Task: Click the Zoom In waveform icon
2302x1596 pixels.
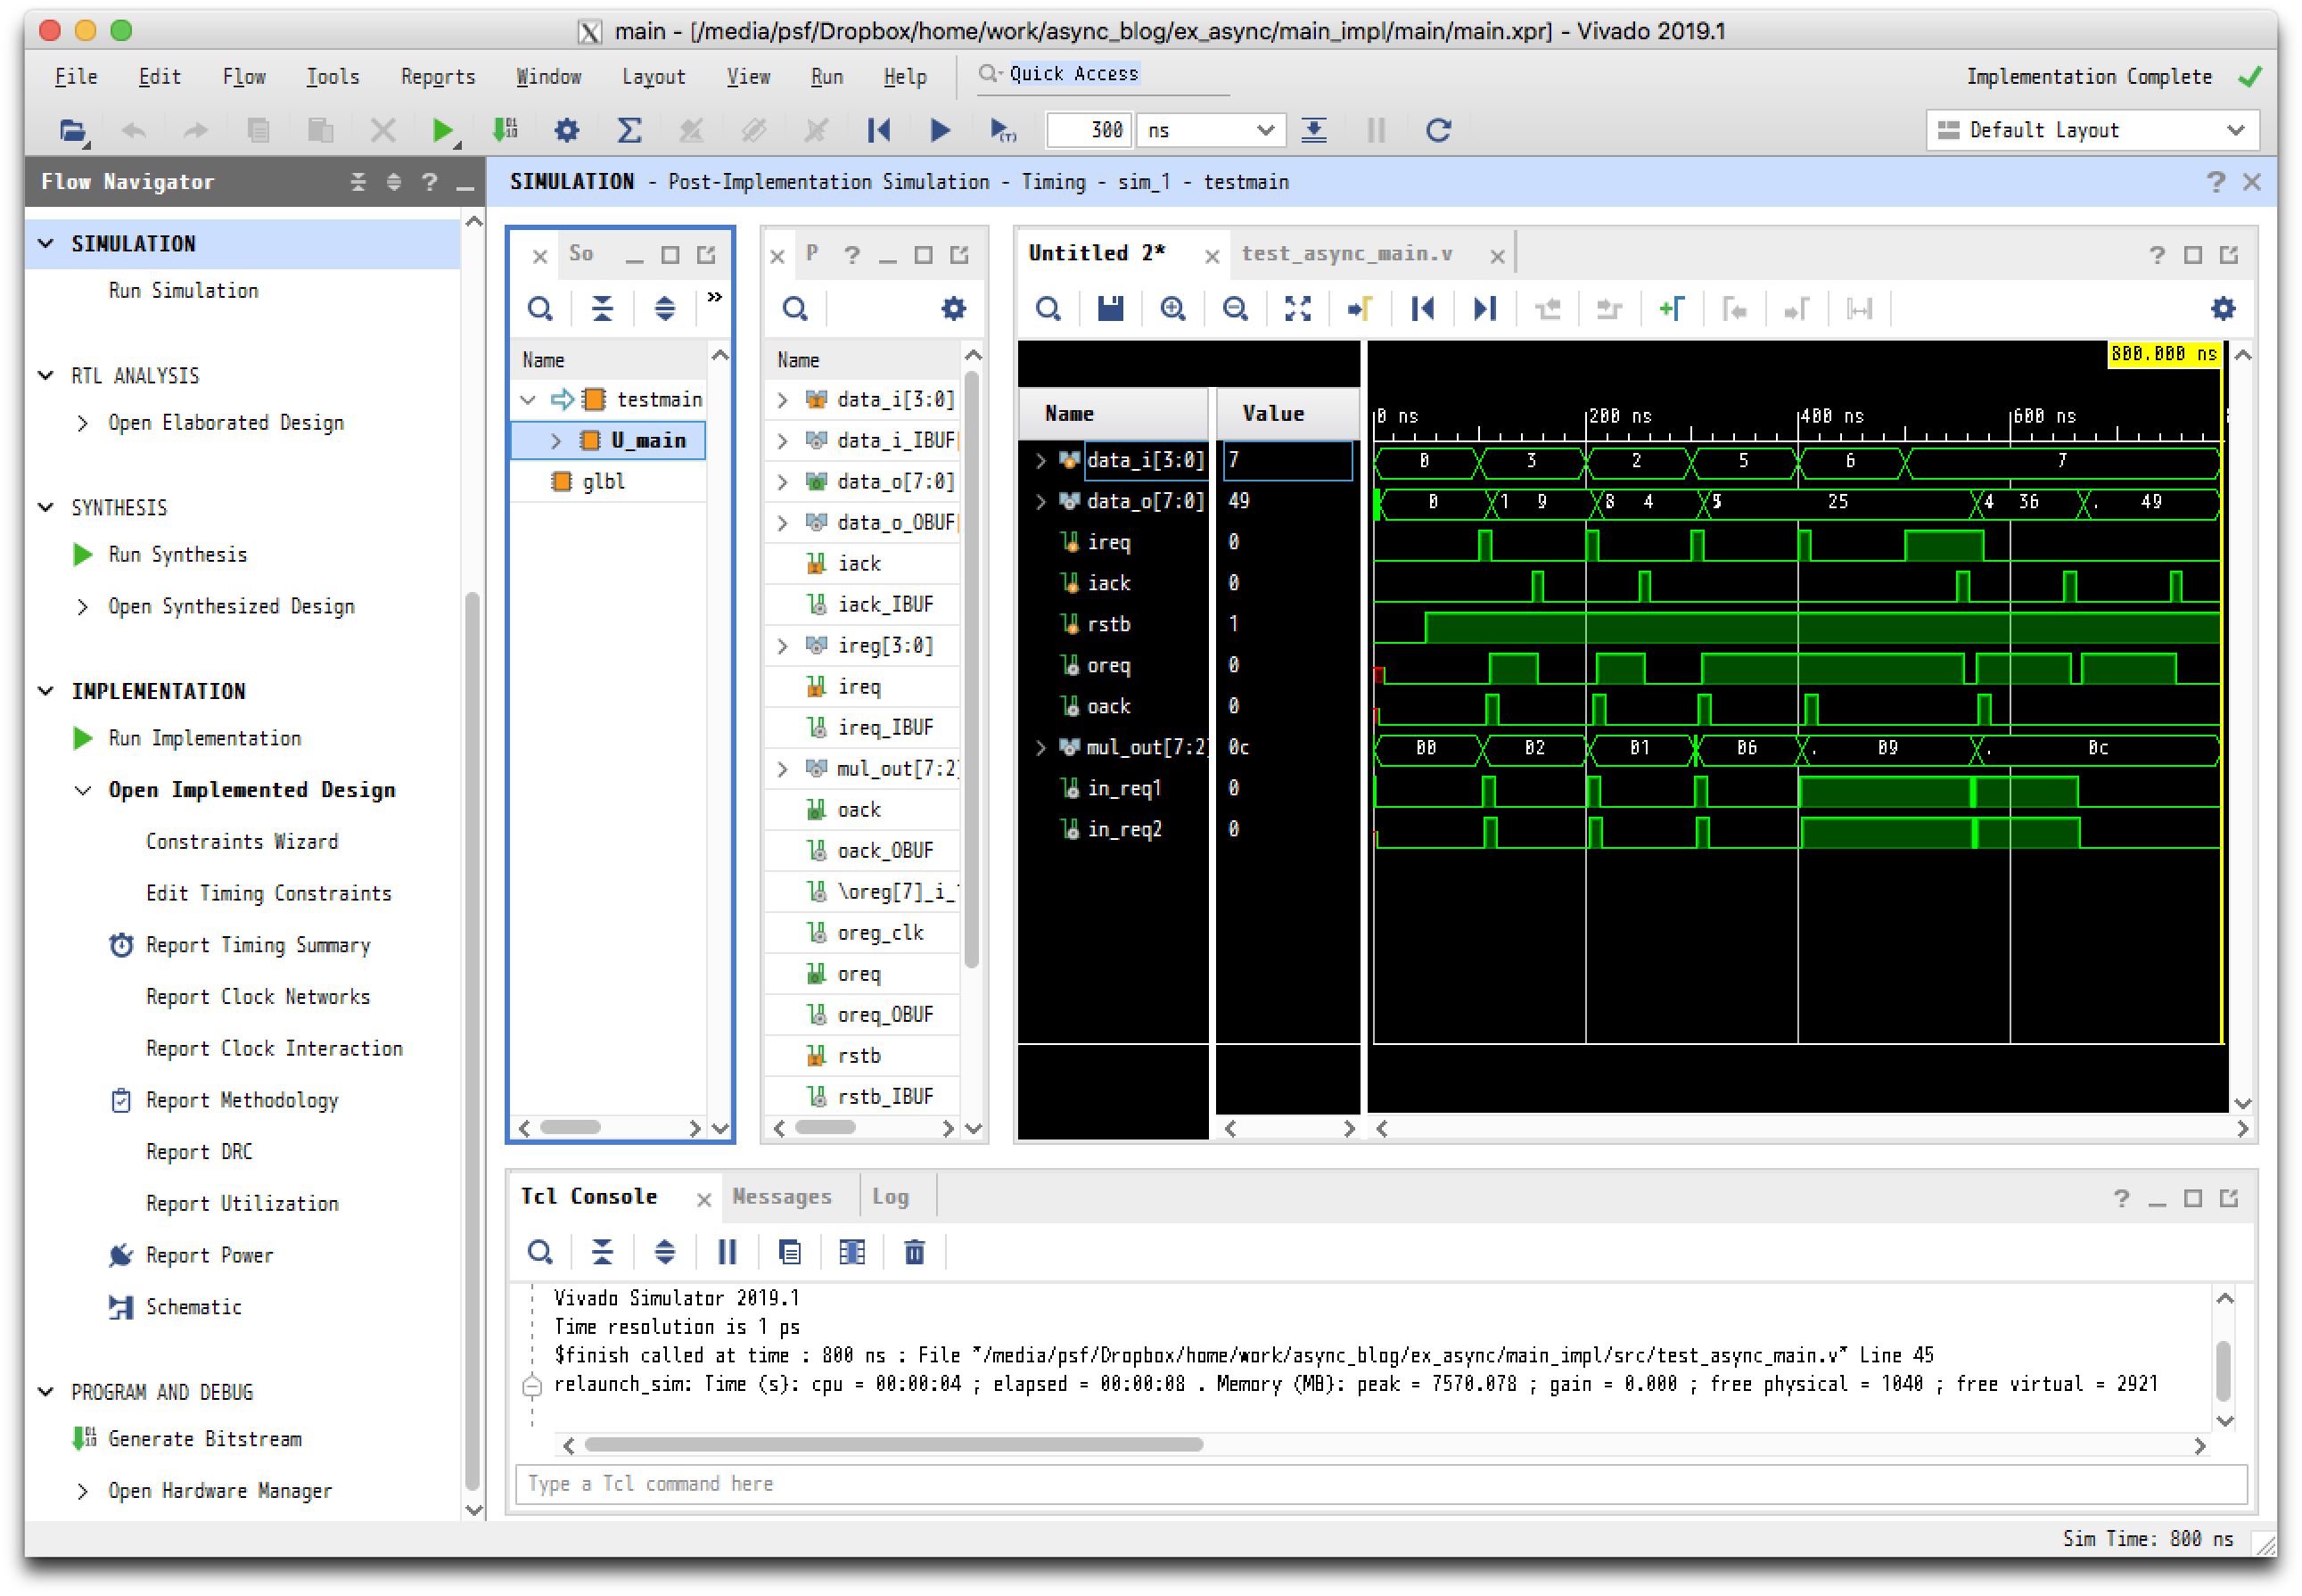Action: [1173, 309]
